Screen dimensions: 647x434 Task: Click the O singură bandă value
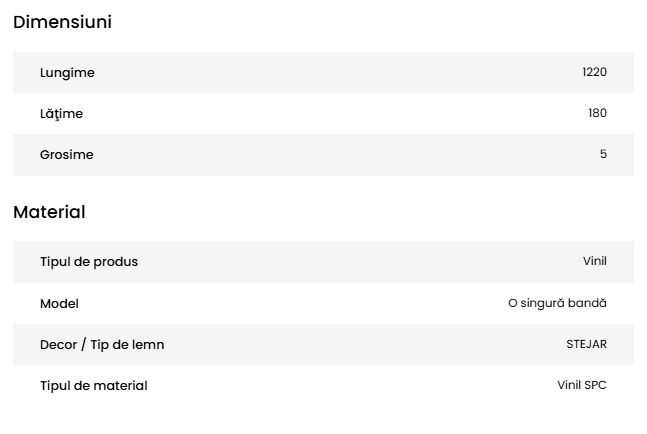[557, 303]
